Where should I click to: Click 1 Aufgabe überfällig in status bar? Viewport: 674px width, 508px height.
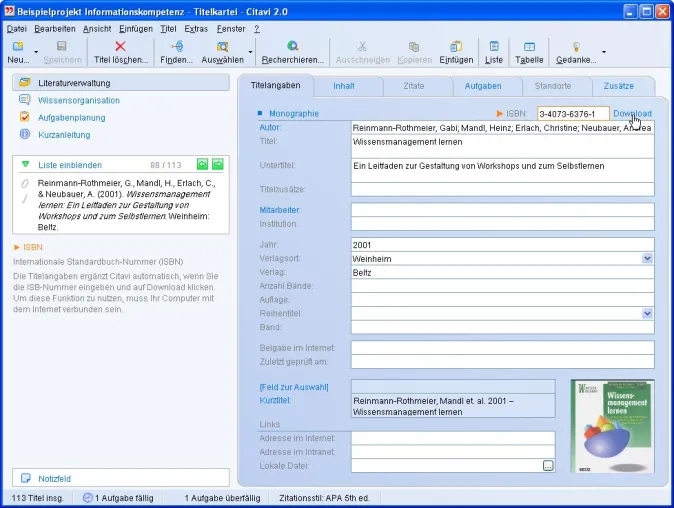tap(222, 498)
